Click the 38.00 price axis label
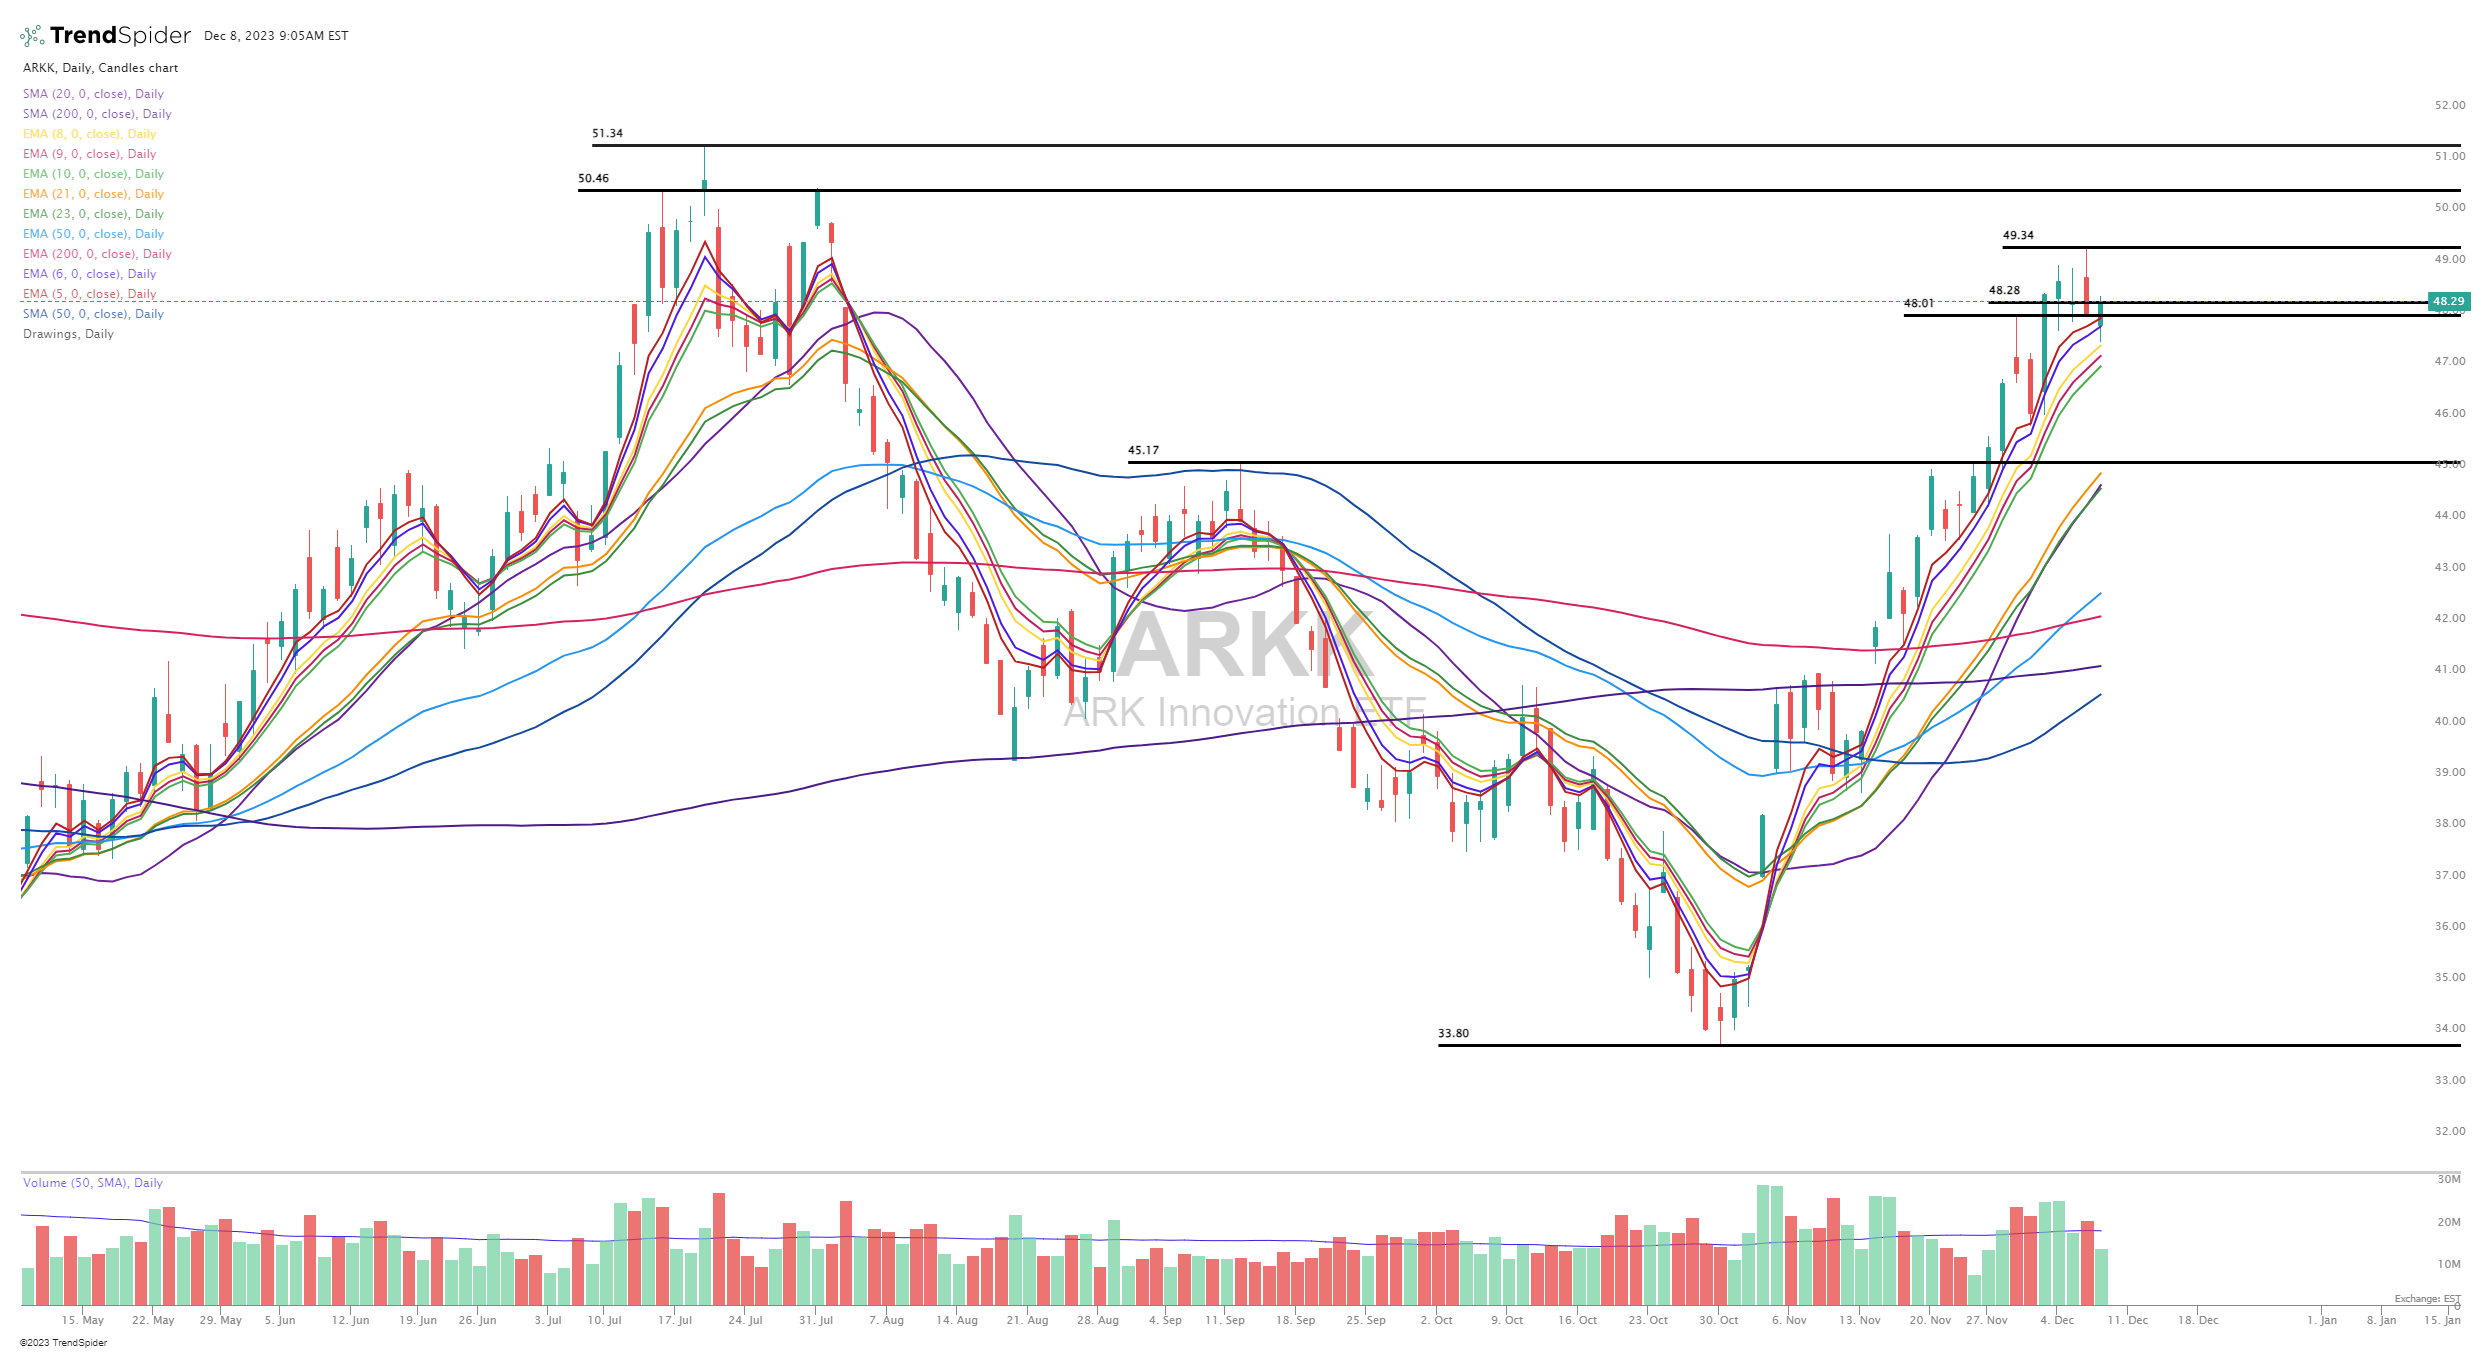Screen dimensions: 2491x1352 coord(2450,823)
